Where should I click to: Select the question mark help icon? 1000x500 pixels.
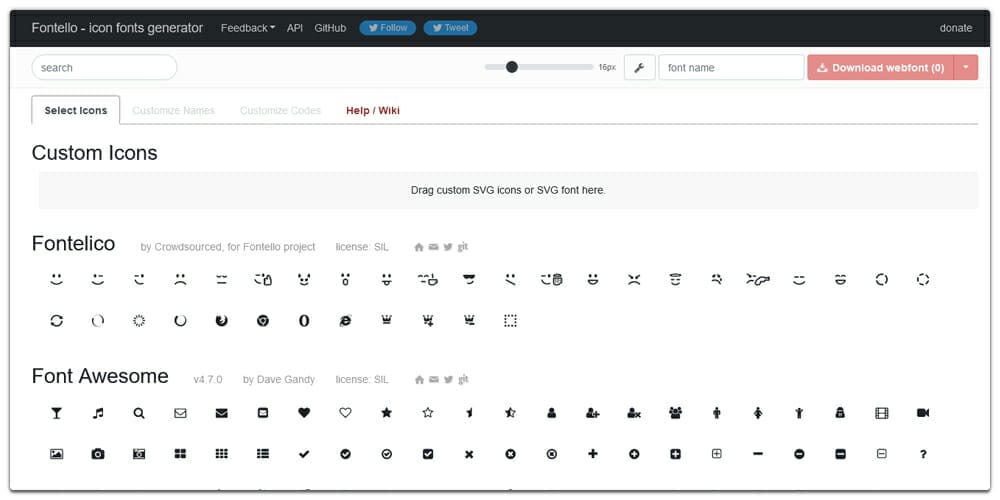[x=923, y=454]
